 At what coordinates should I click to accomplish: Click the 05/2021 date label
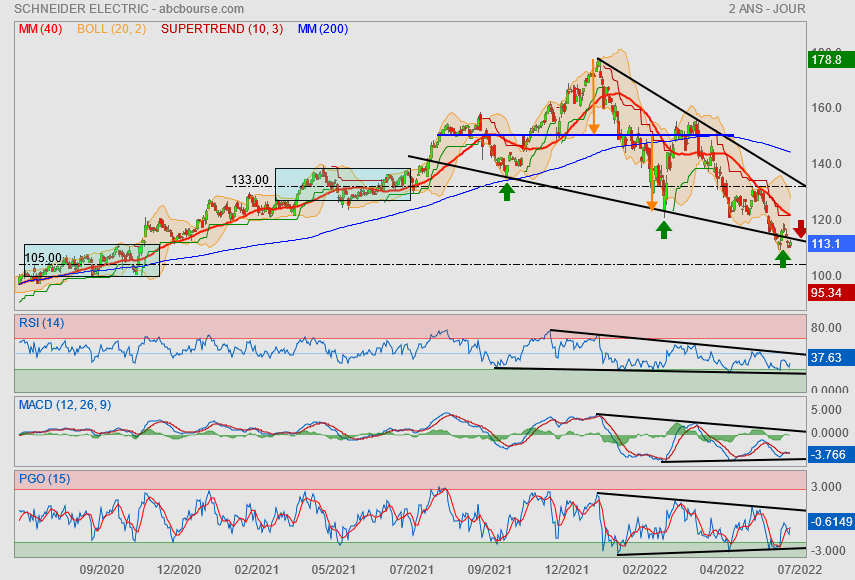tap(334, 570)
